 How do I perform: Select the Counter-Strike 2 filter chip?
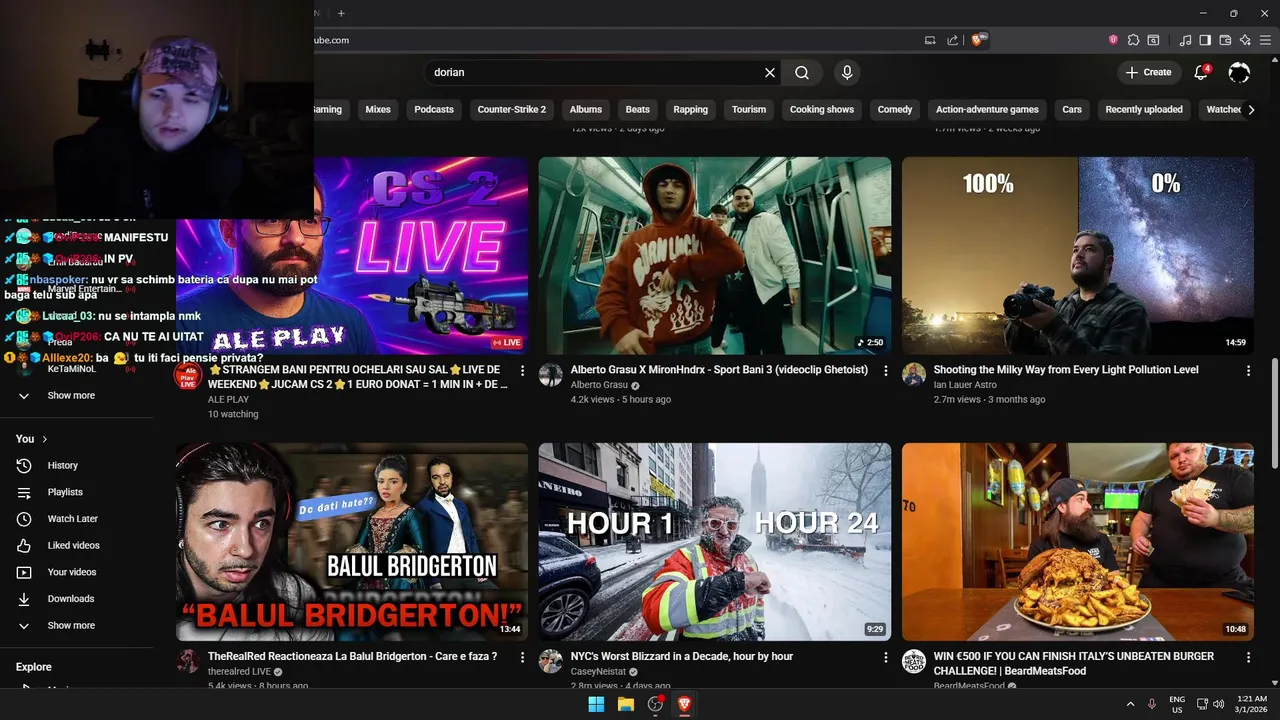(x=512, y=110)
